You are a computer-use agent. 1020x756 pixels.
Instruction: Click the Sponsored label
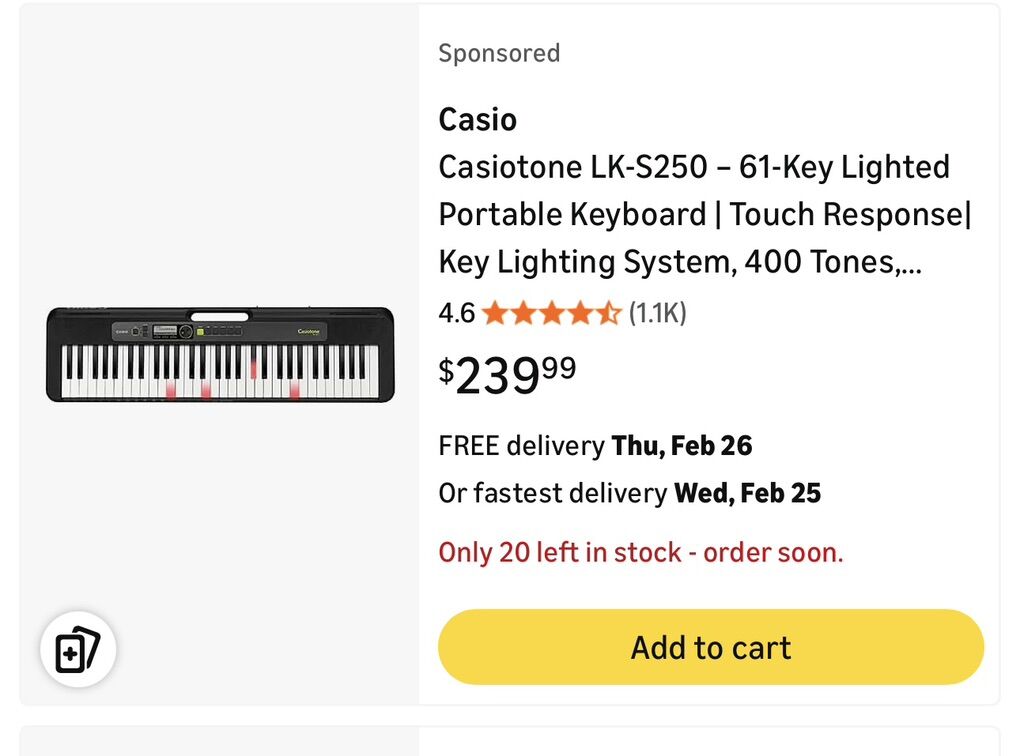click(499, 53)
